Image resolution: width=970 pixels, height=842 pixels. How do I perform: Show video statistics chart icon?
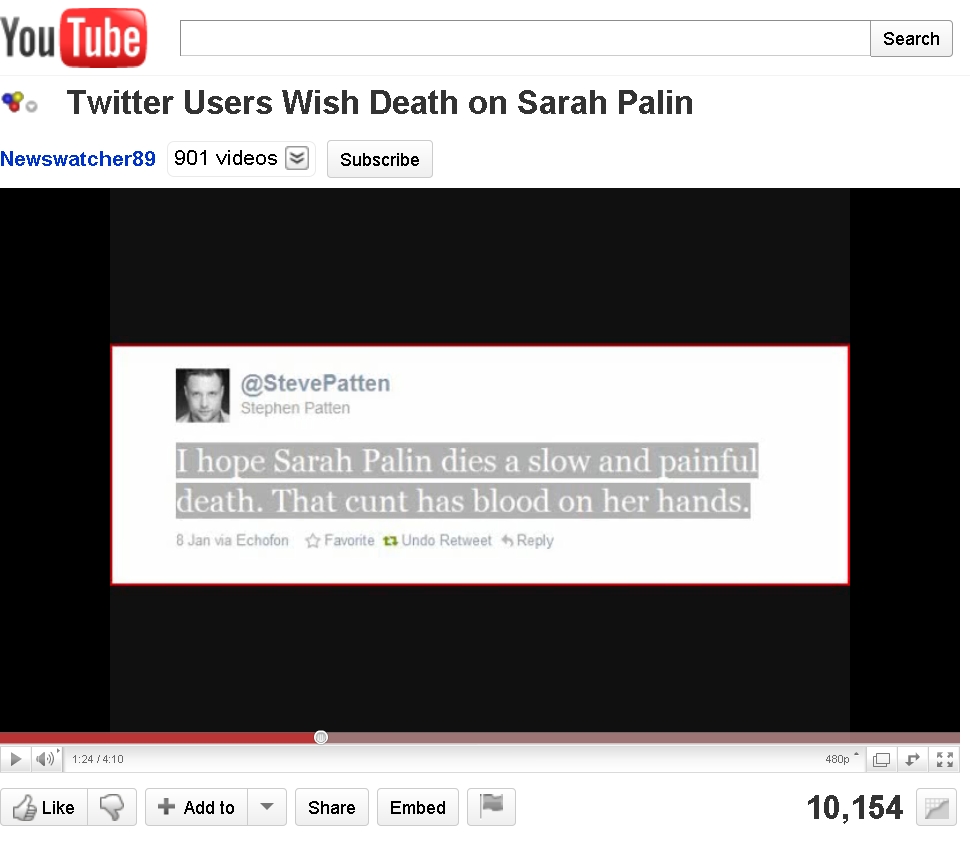[936, 807]
